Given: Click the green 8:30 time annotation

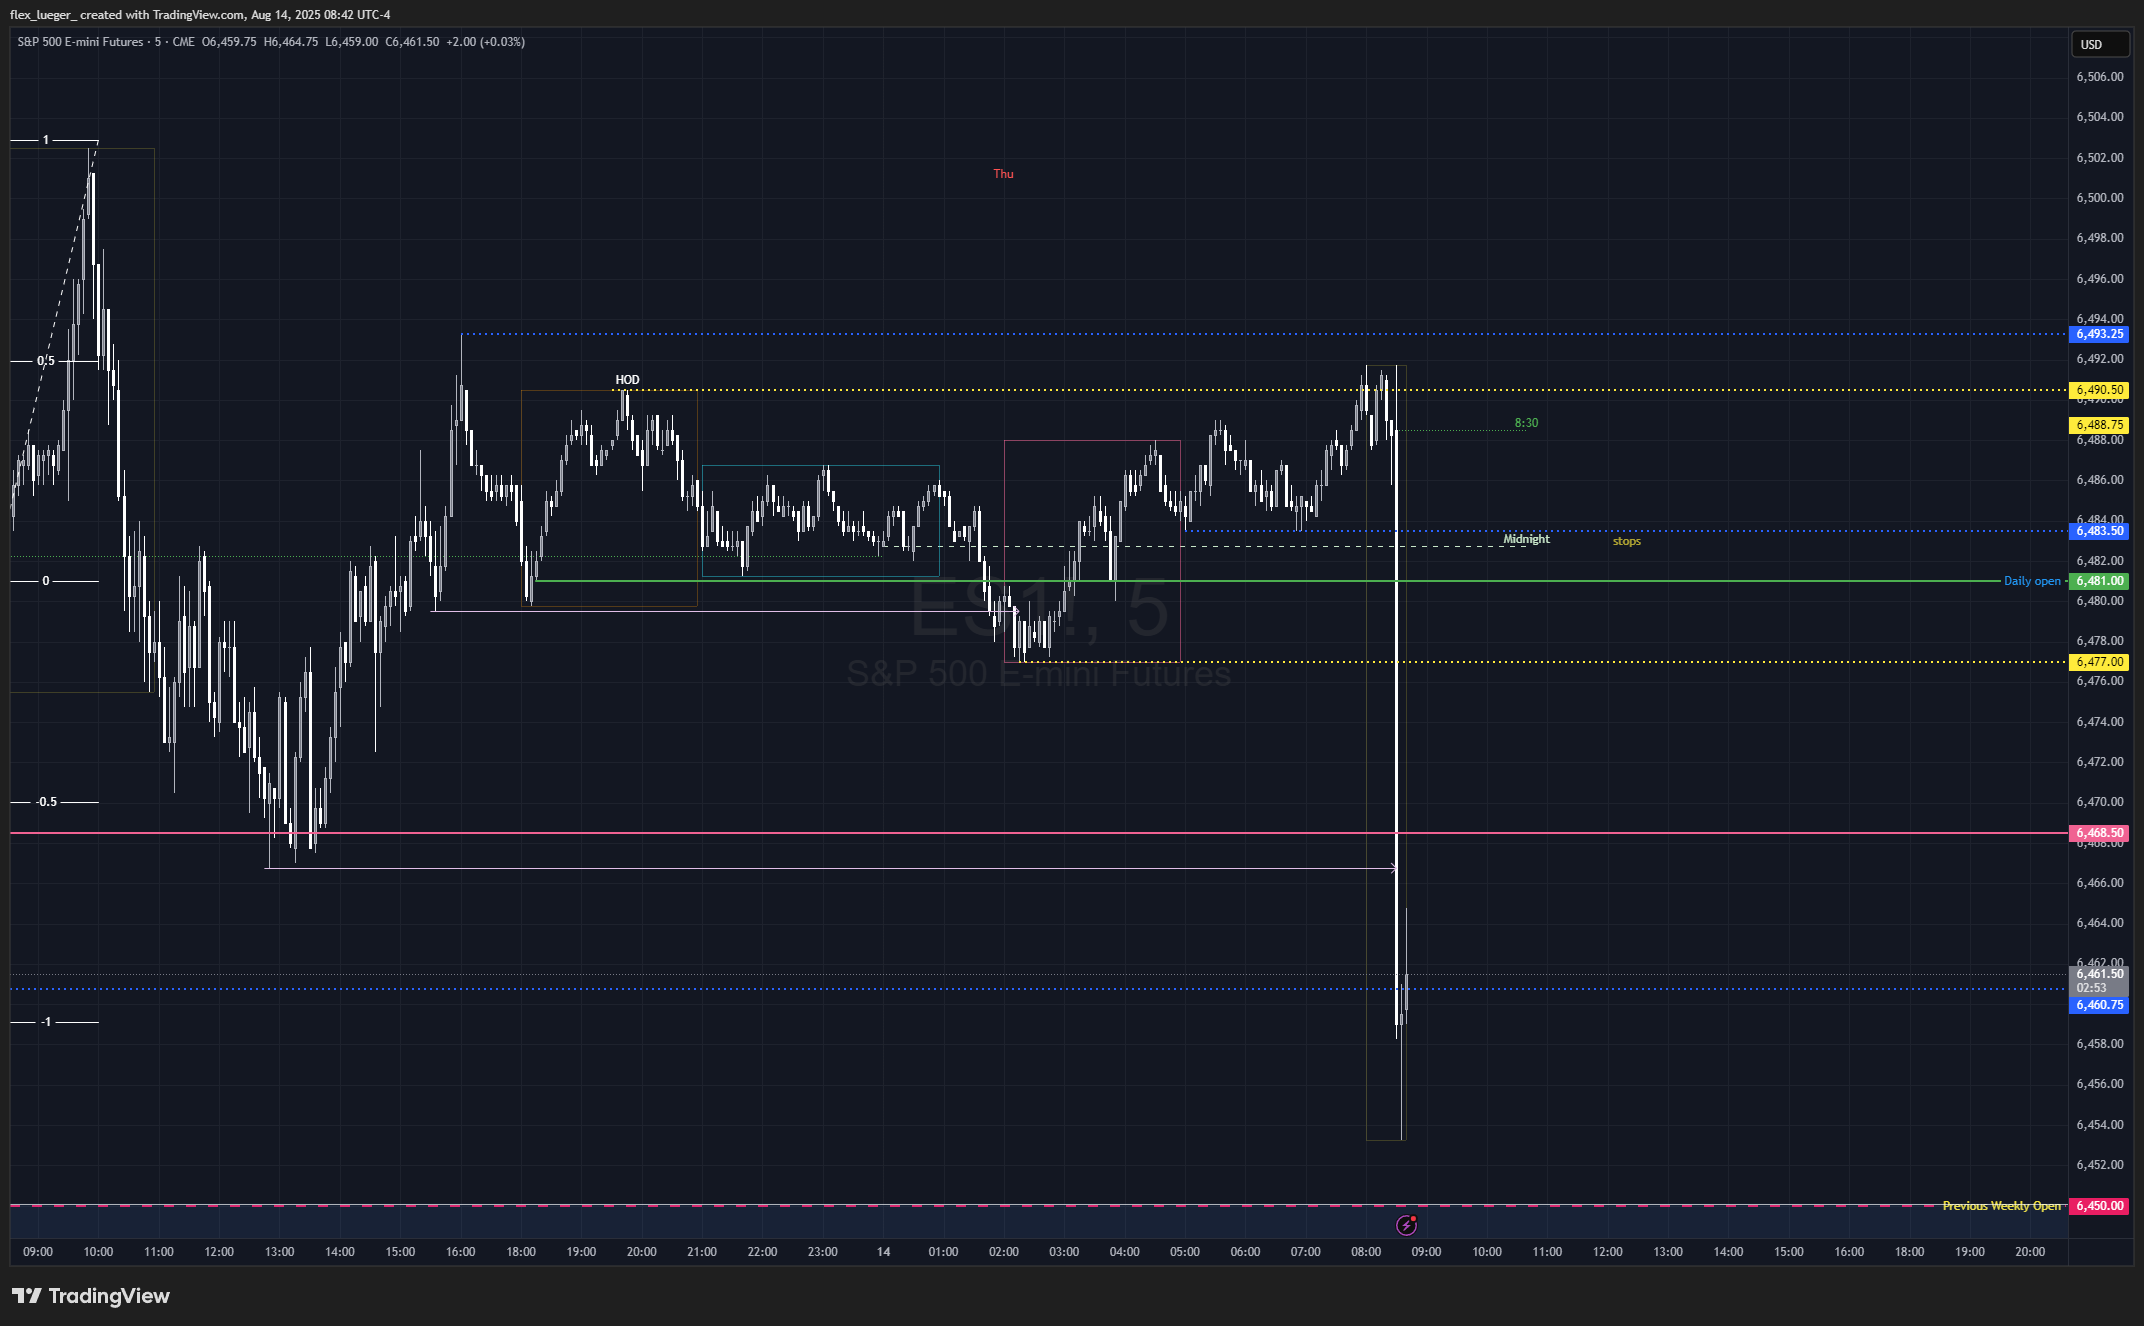Looking at the screenshot, I should [x=1526, y=423].
